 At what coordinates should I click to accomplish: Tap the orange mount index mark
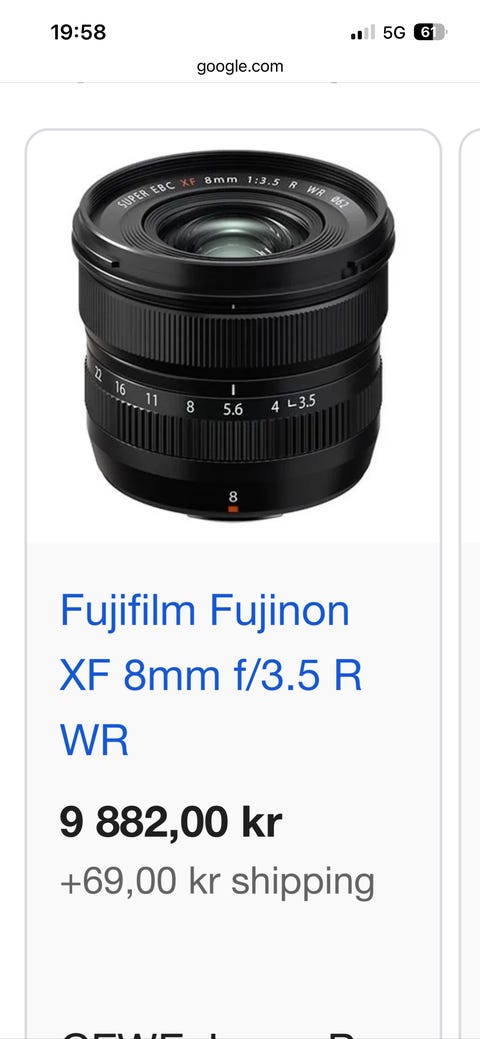pyautogui.click(x=233, y=509)
